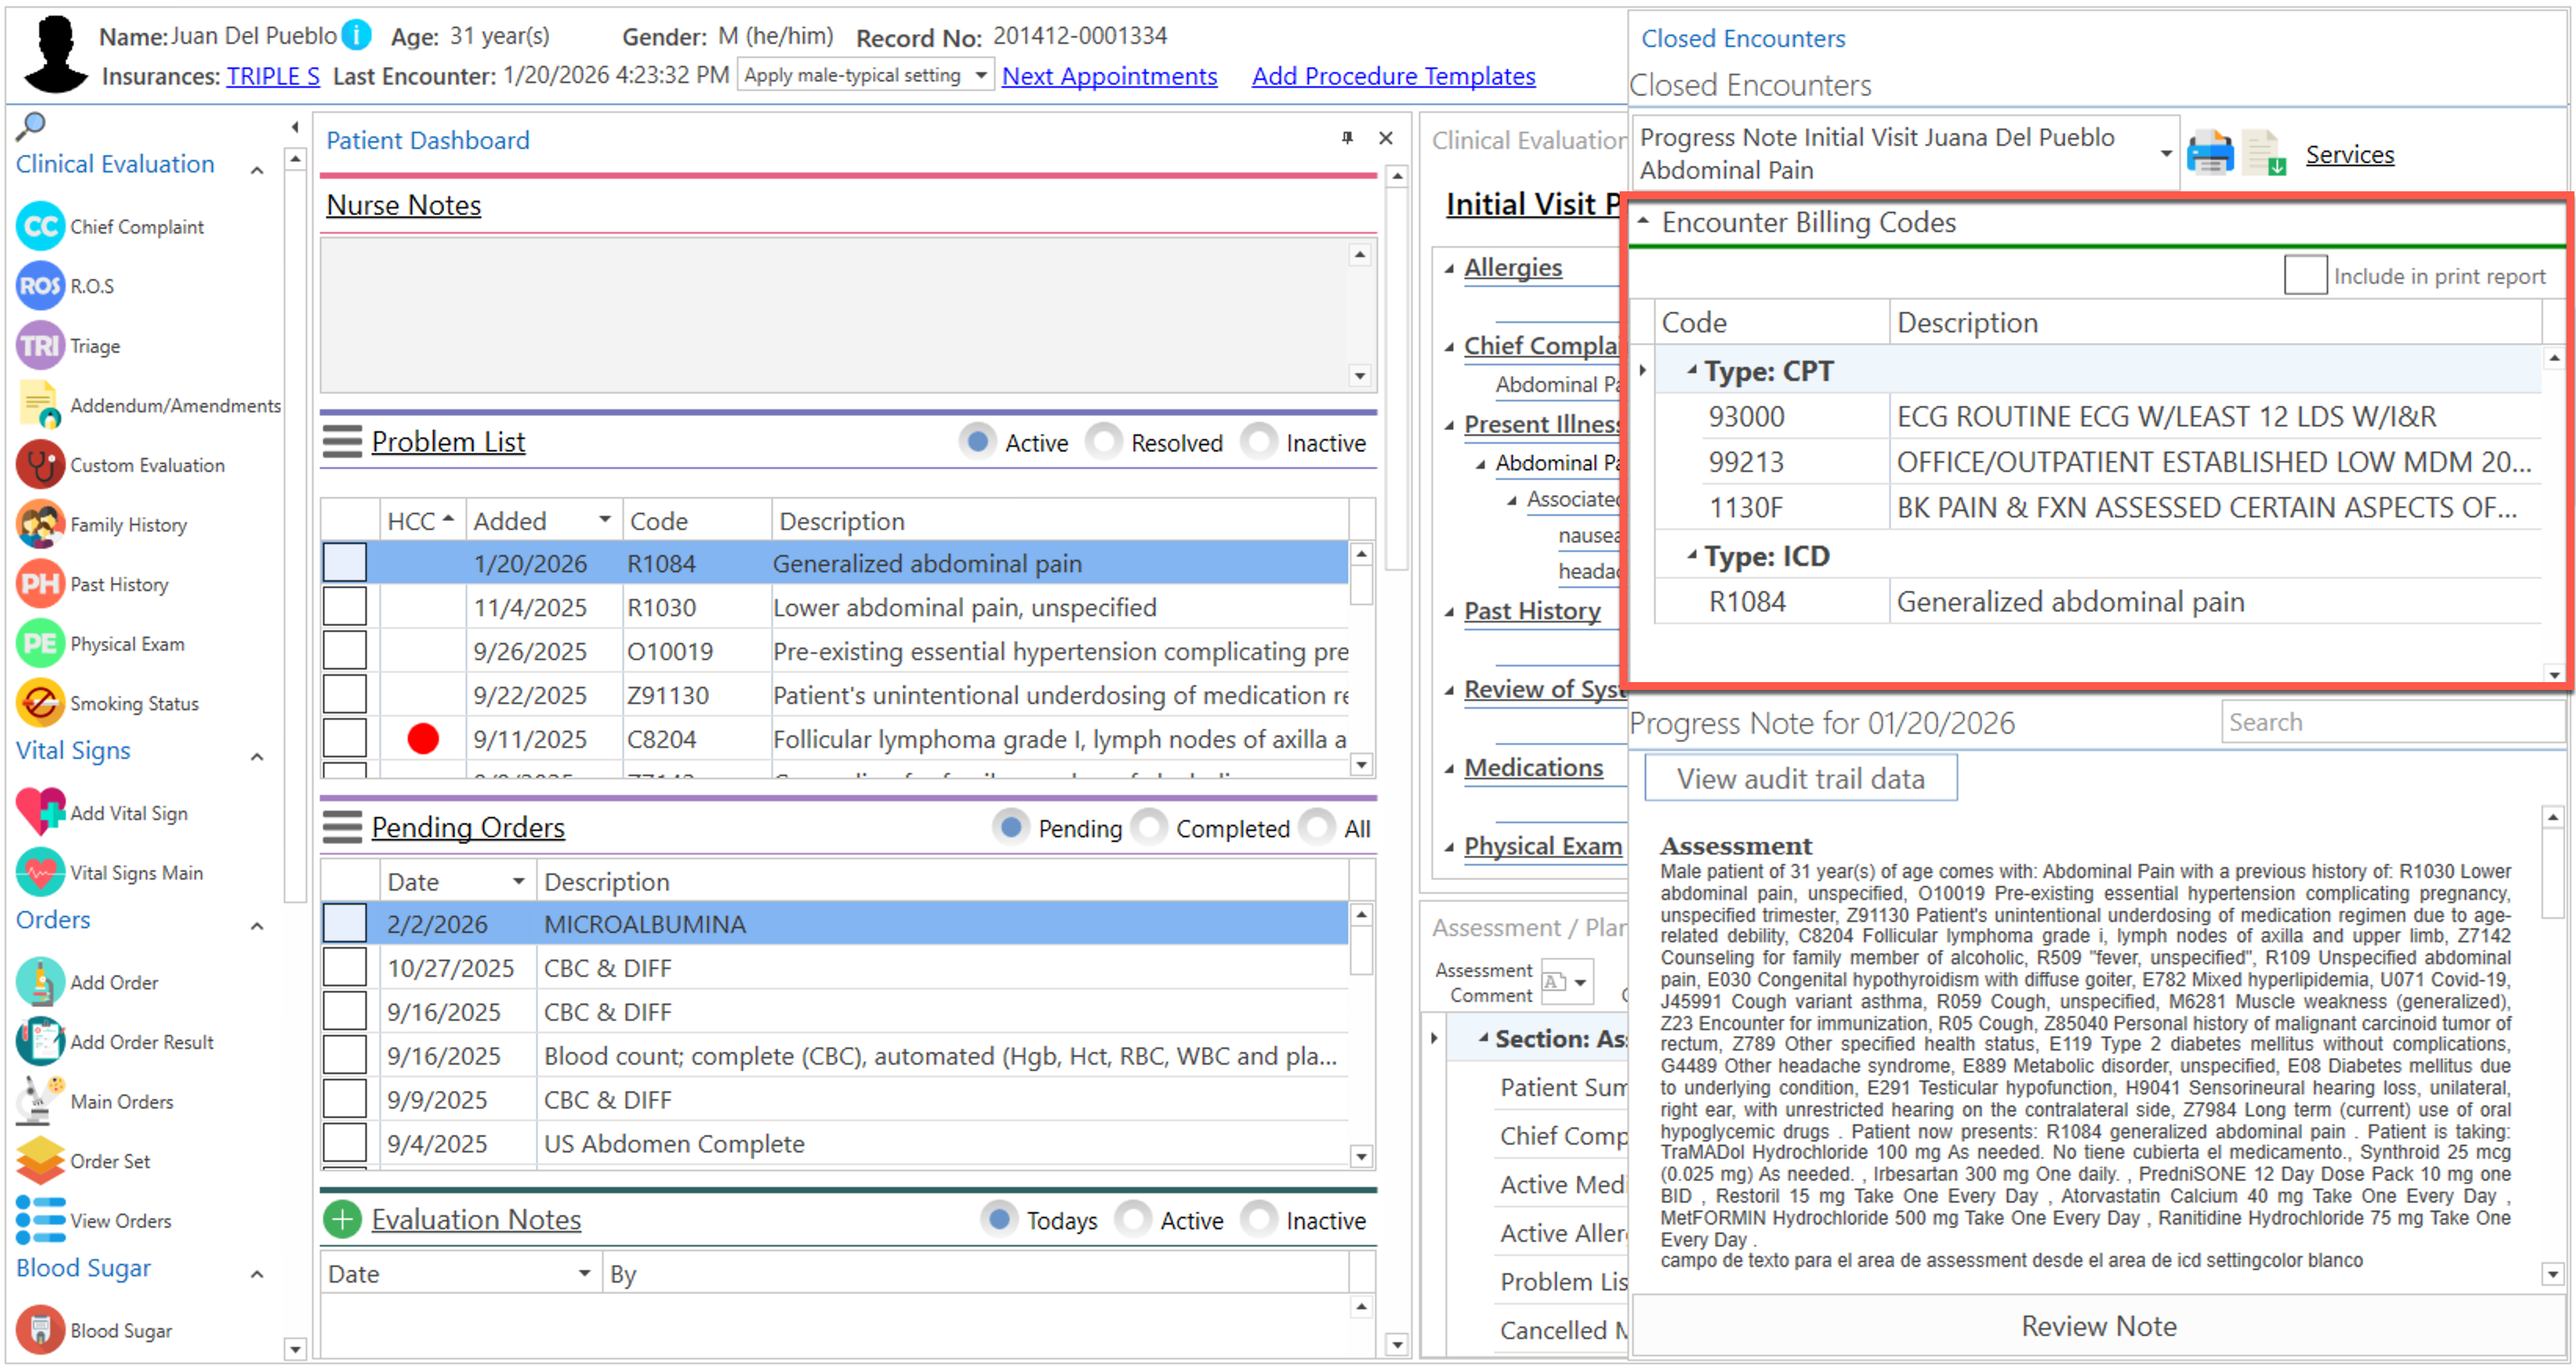Open Smoking Status evaluation
Screen dimensions: 2576x1372
click(x=40, y=703)
